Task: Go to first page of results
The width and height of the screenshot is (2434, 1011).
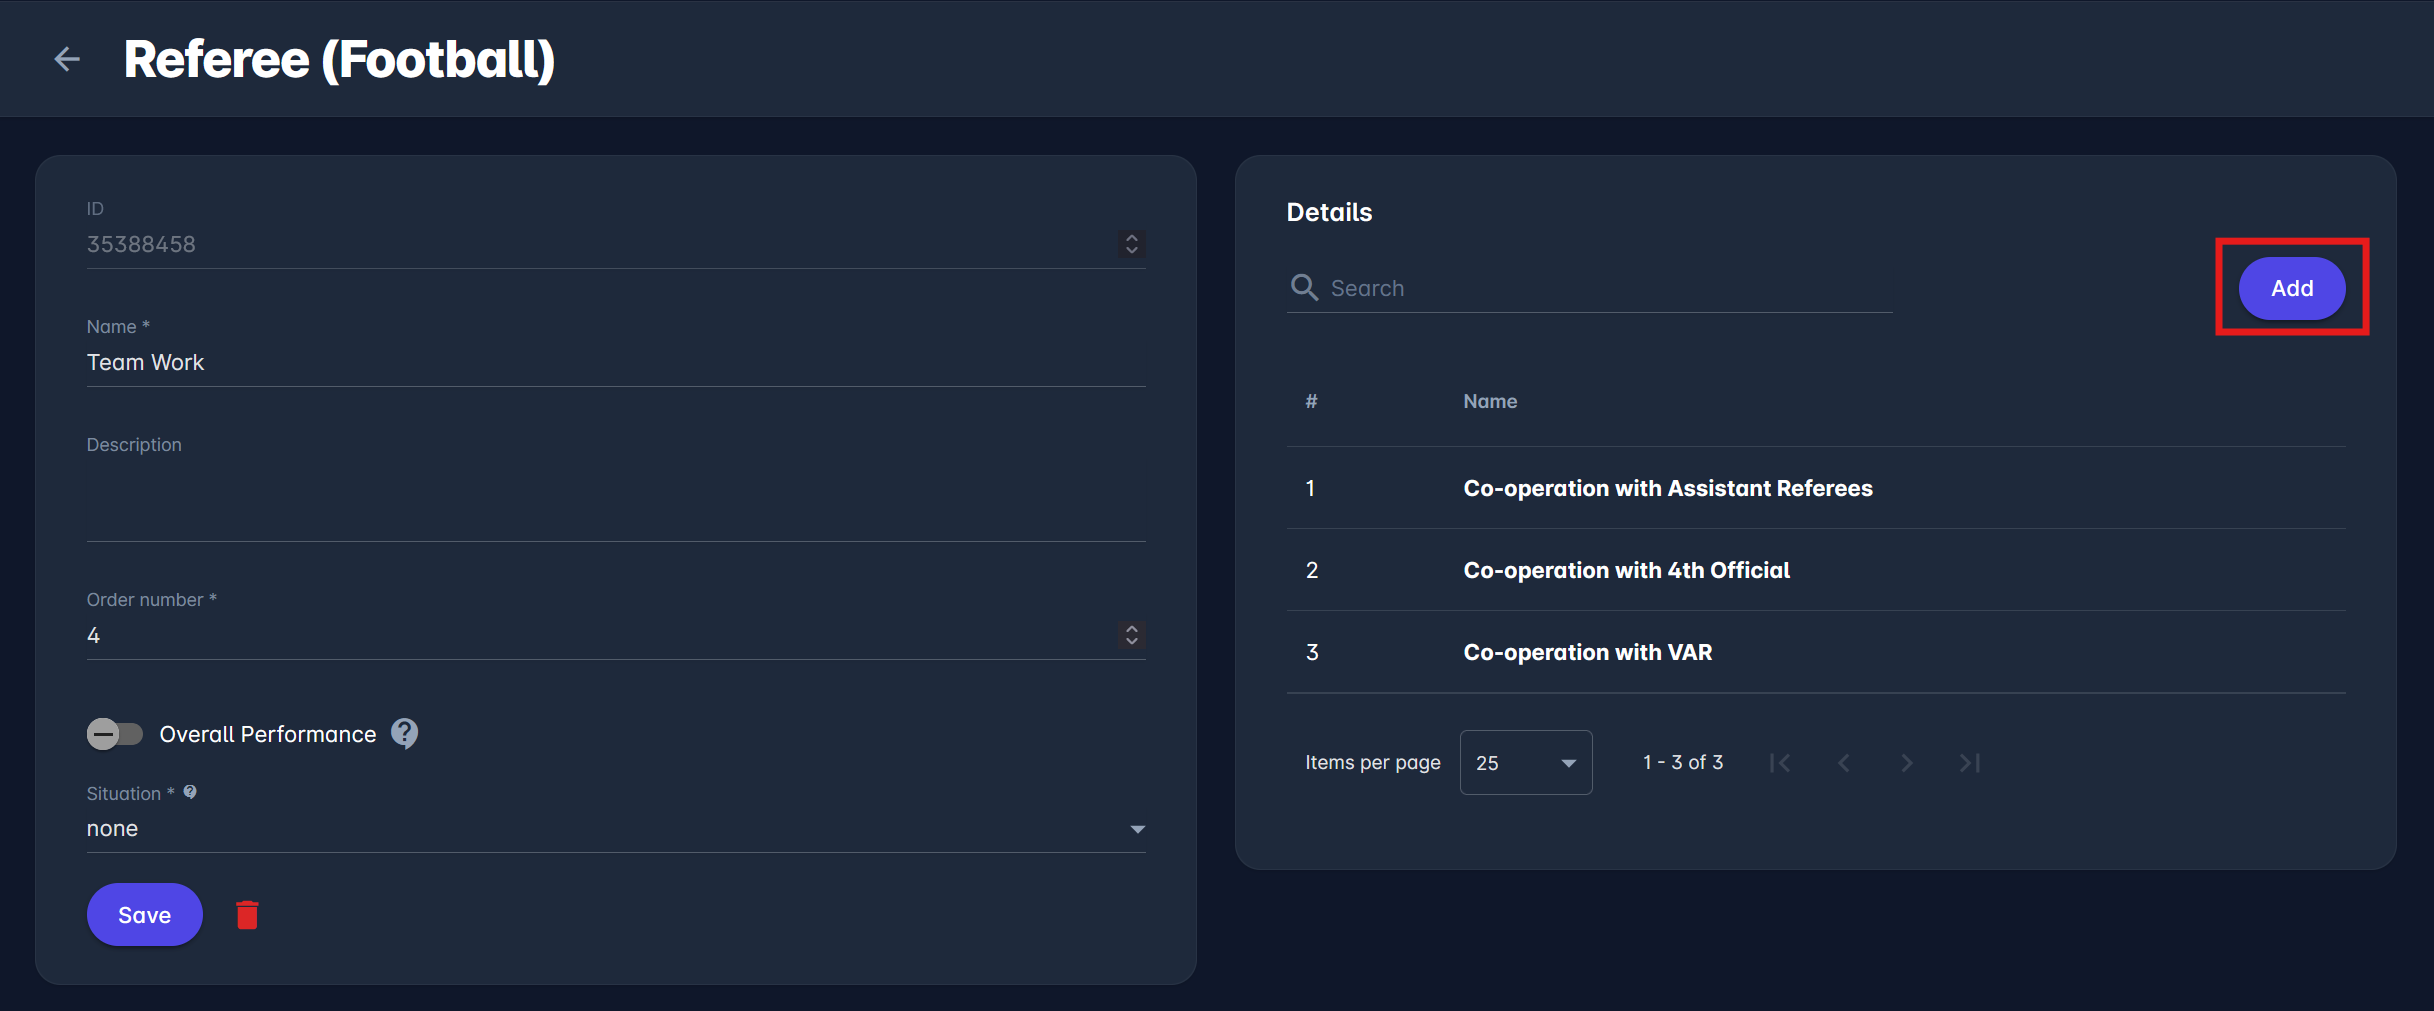Action: tap(1780, 763)
